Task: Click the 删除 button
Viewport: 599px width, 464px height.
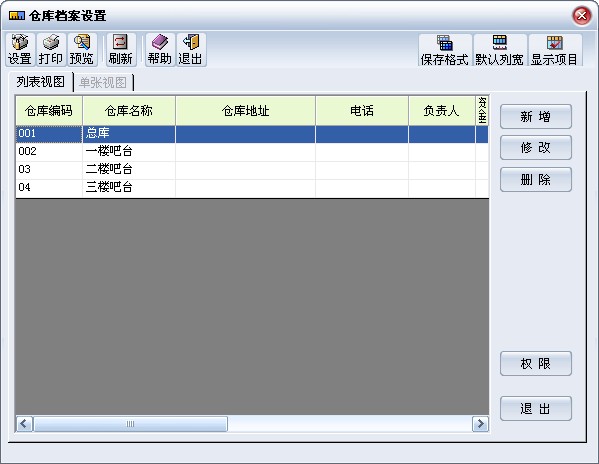Action: (x=536, y=179)
